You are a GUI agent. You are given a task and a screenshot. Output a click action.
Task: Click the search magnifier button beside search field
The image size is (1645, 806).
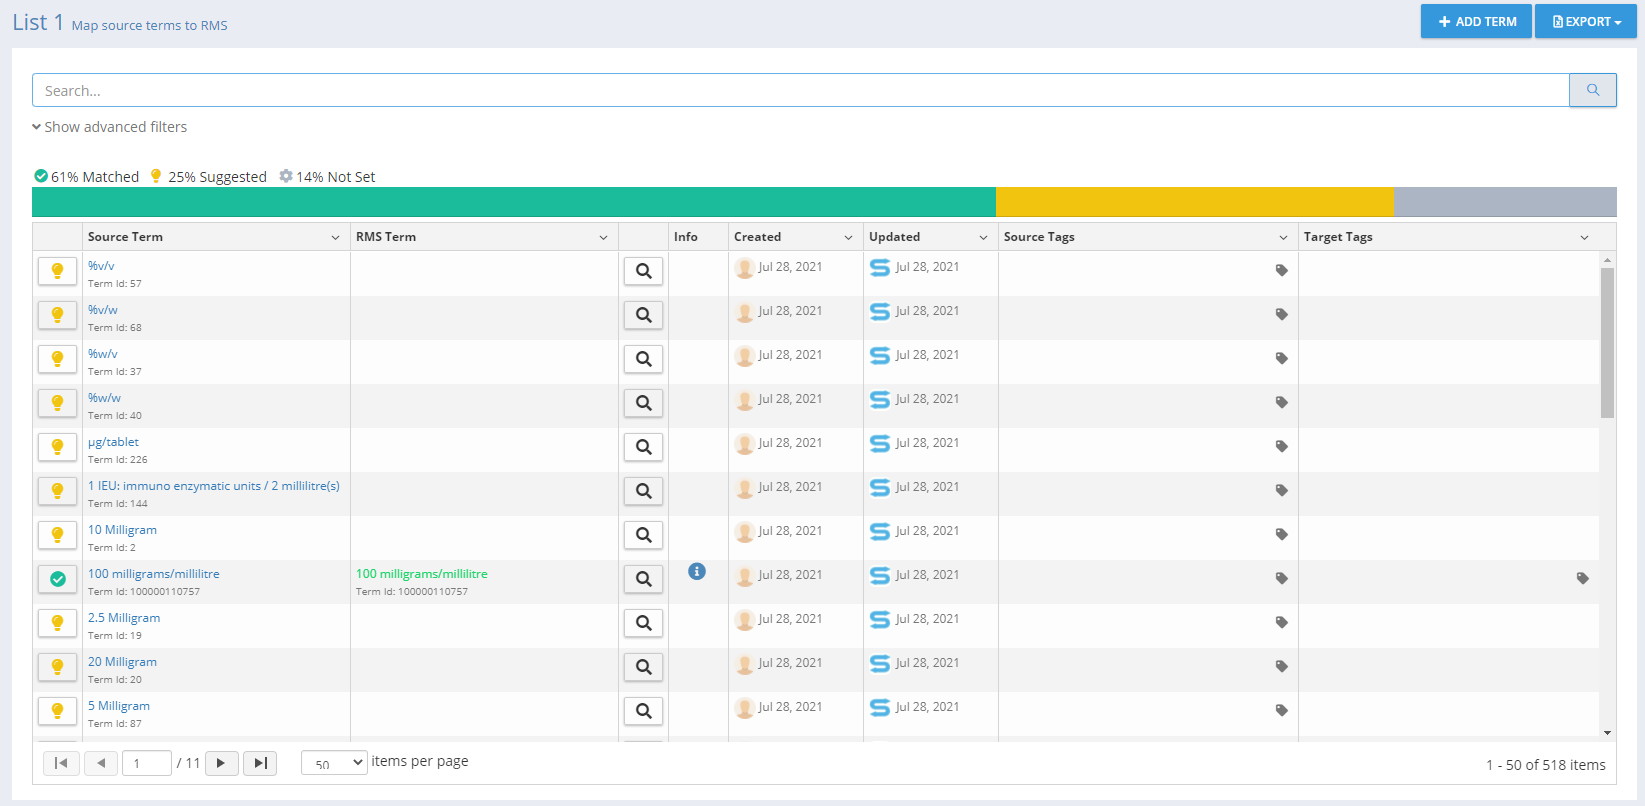tap(1592, 90)
